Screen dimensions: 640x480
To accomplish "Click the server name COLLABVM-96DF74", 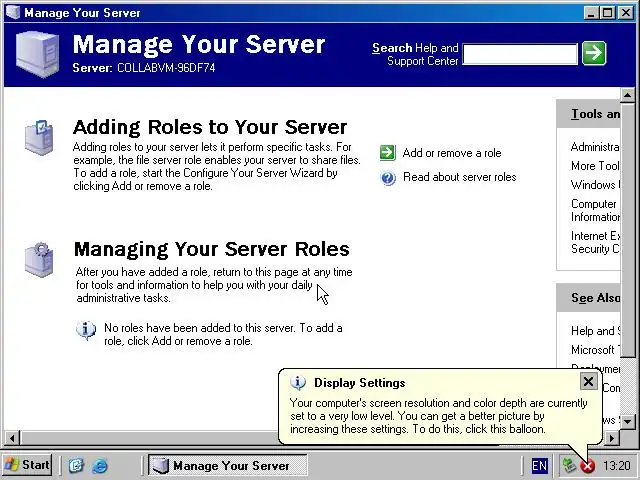I will [166, 68].
